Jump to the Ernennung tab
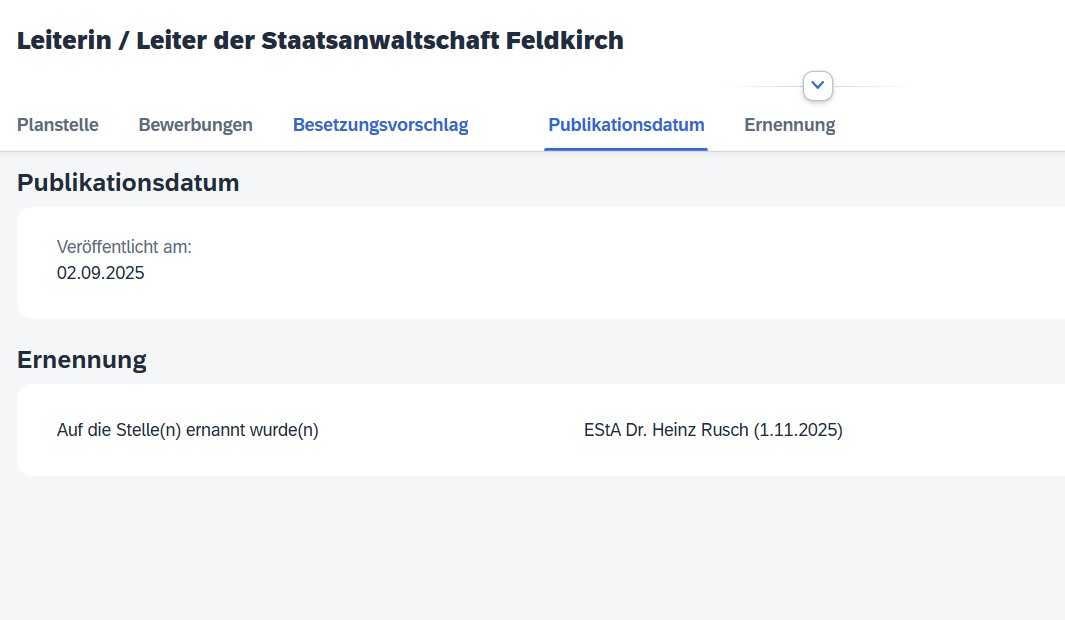 click(789, 125)
